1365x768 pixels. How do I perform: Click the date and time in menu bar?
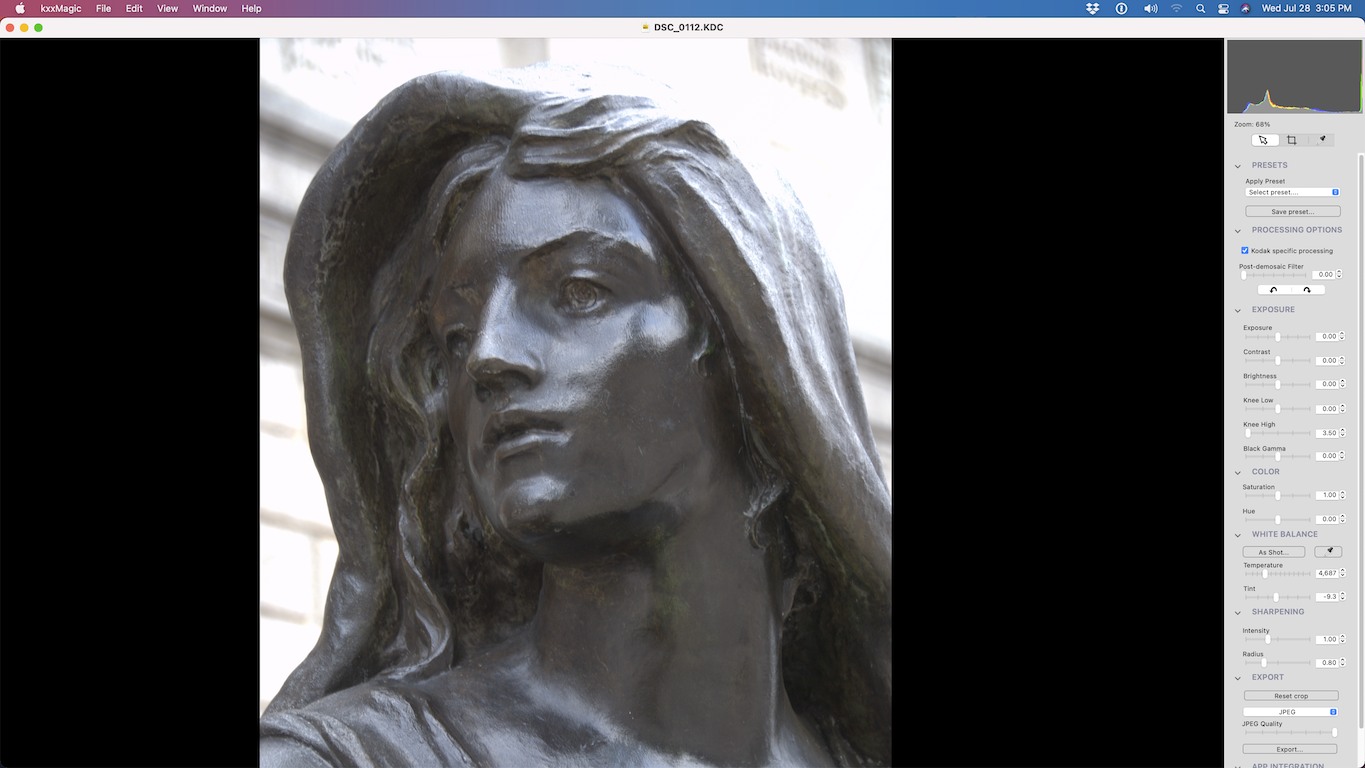coord(1306,8)
